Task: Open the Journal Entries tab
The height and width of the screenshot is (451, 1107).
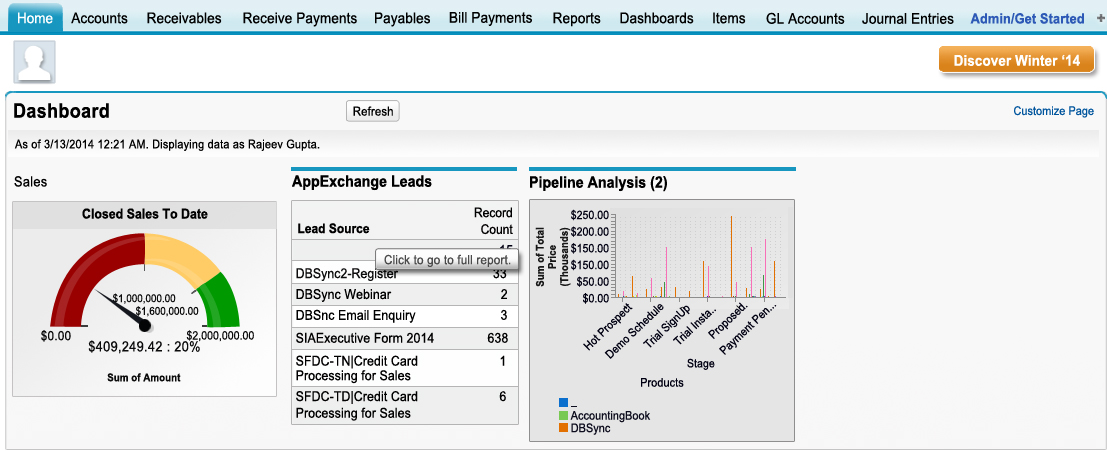Action: pyautogui.click(x=908, y=18)
